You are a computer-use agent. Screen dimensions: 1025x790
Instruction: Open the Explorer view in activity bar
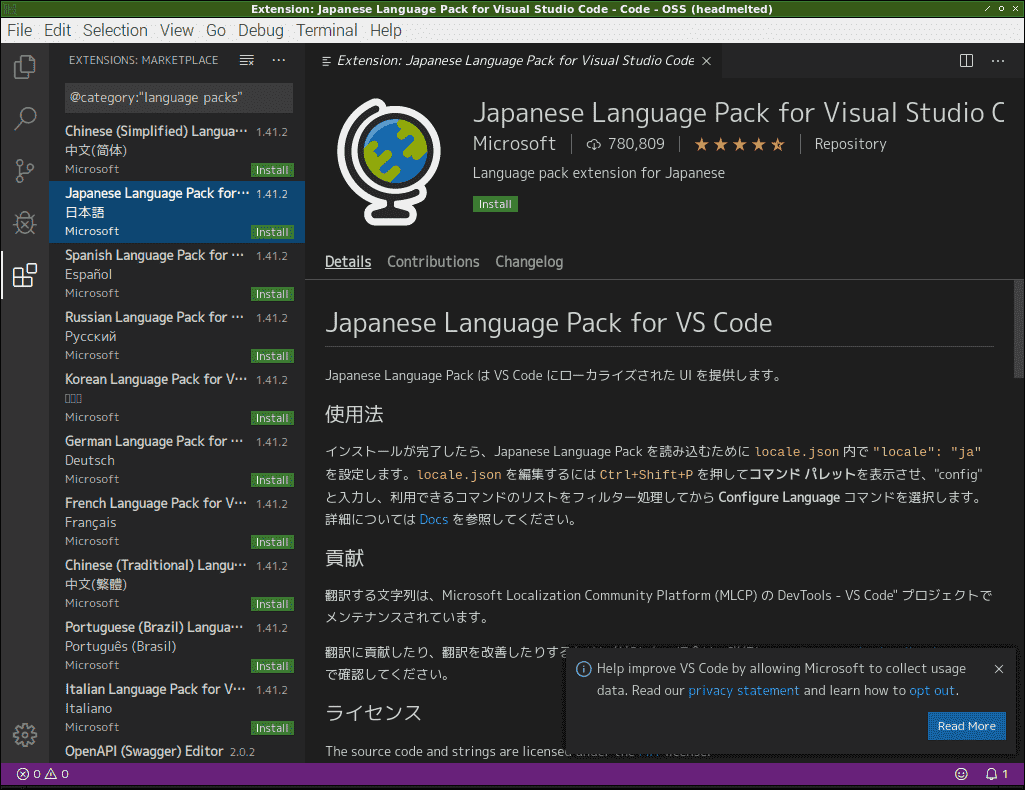[25, 67]
